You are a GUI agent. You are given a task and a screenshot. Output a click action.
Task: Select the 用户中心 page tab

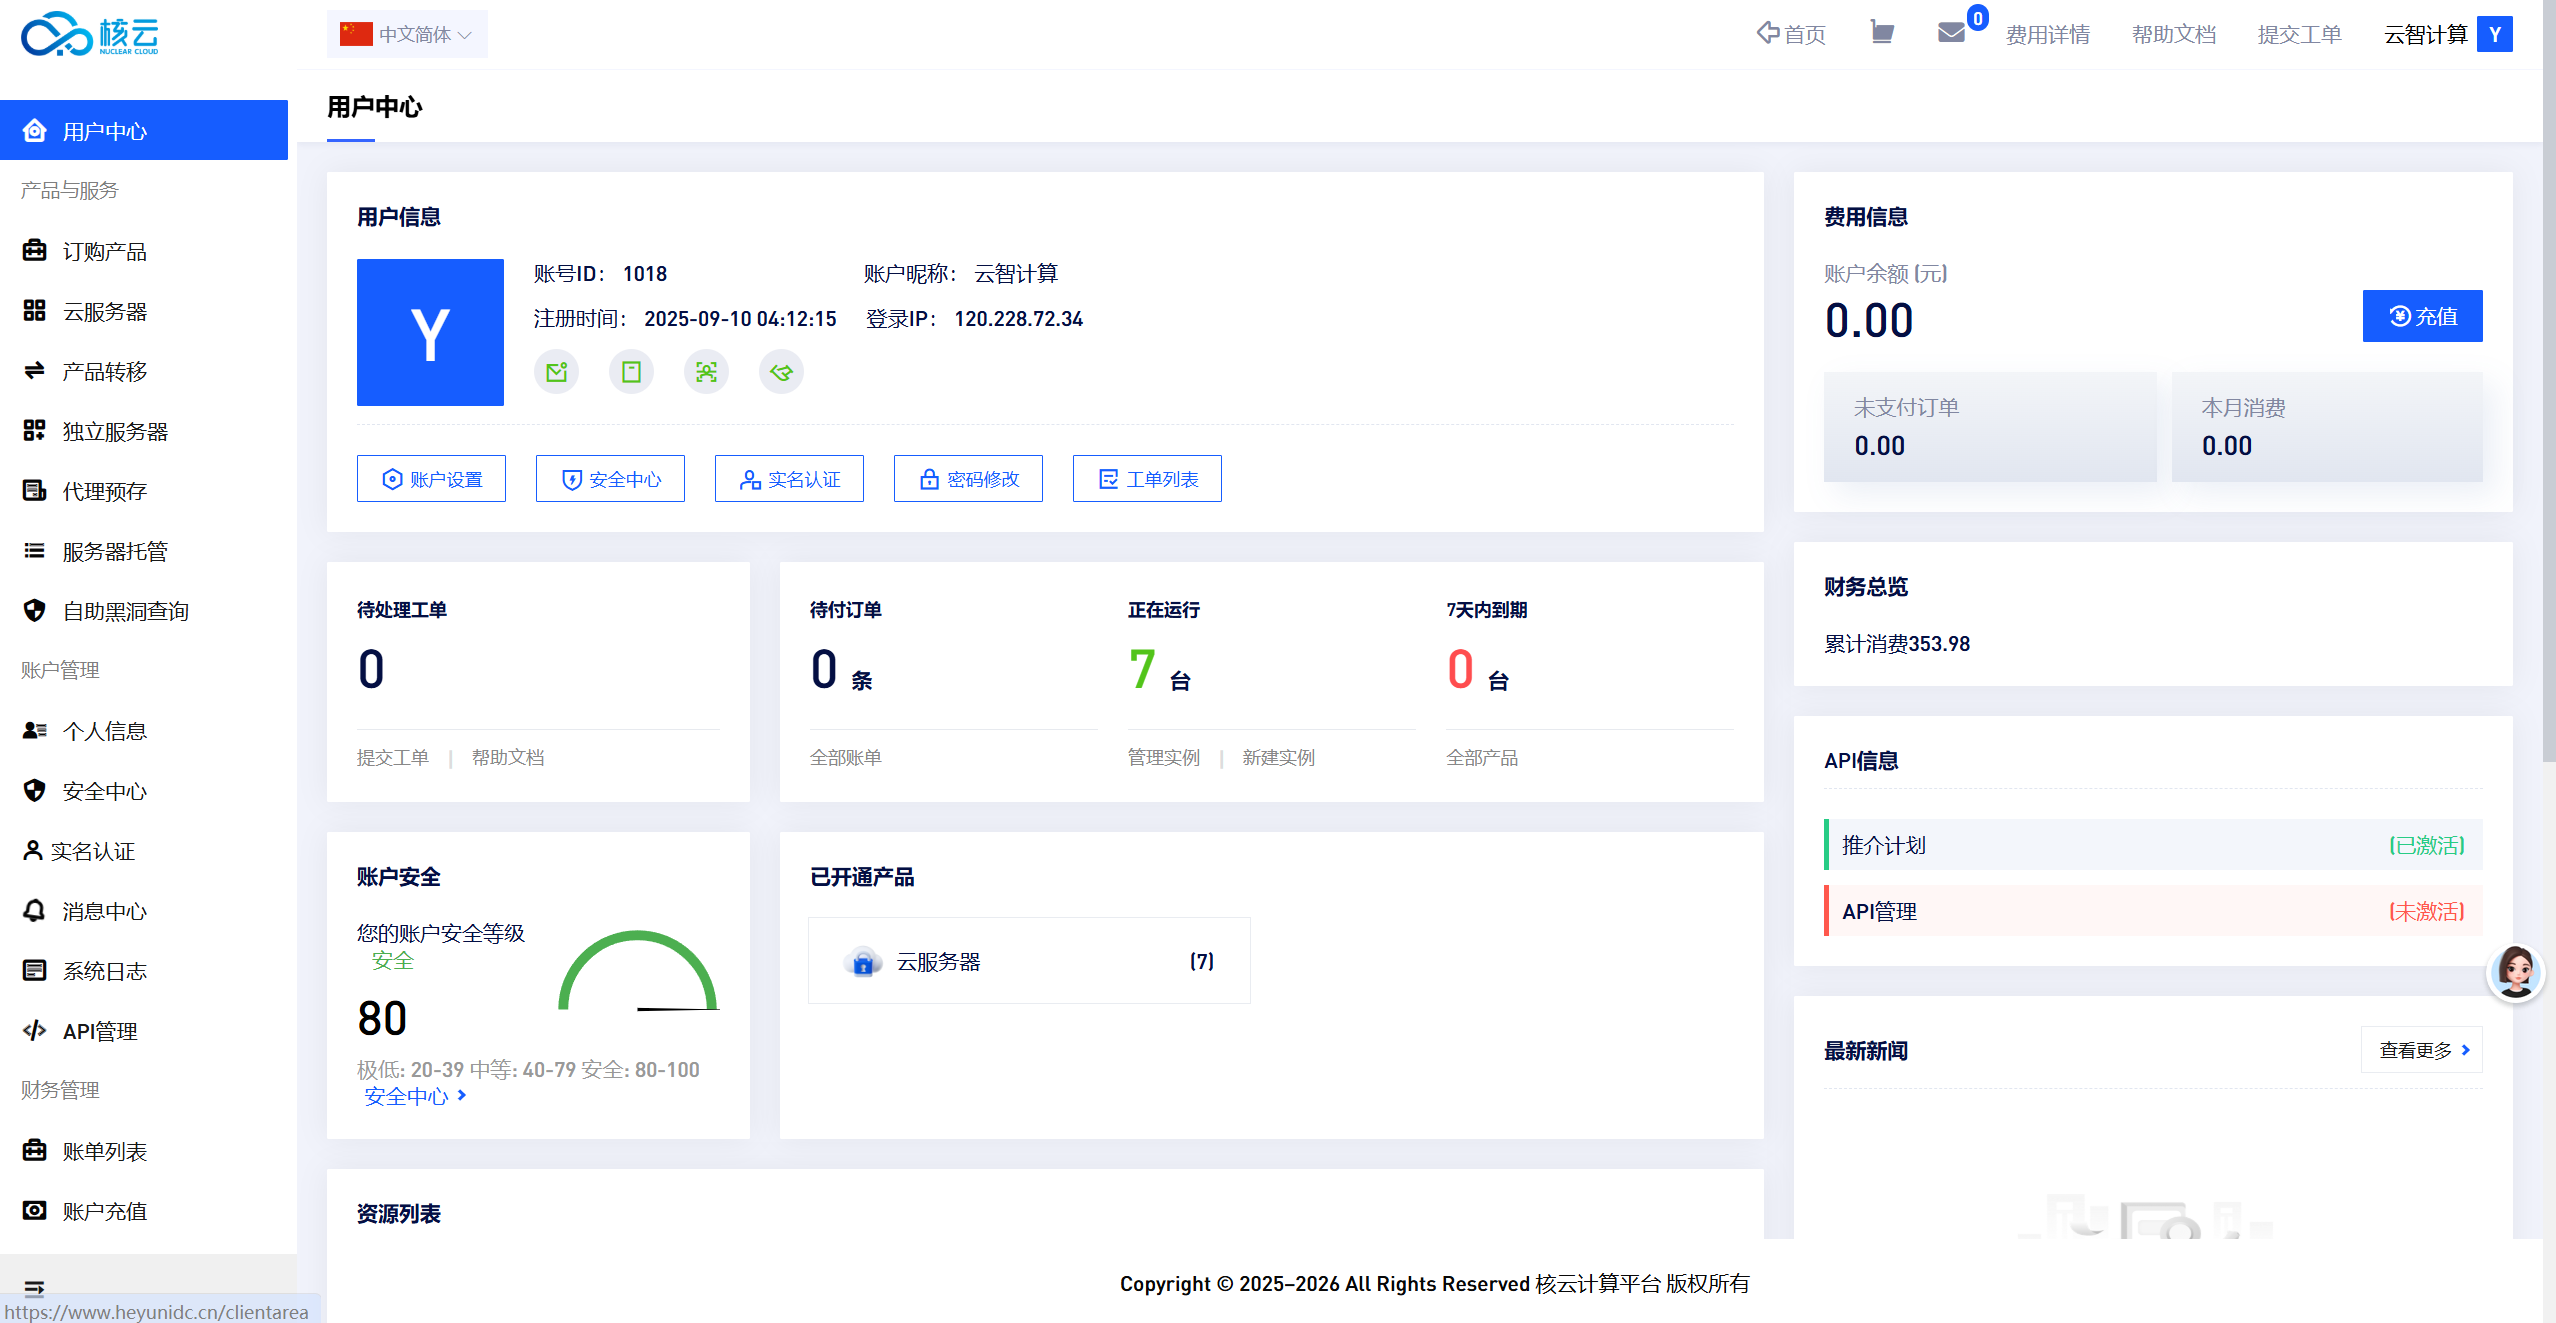pos(375,107)
